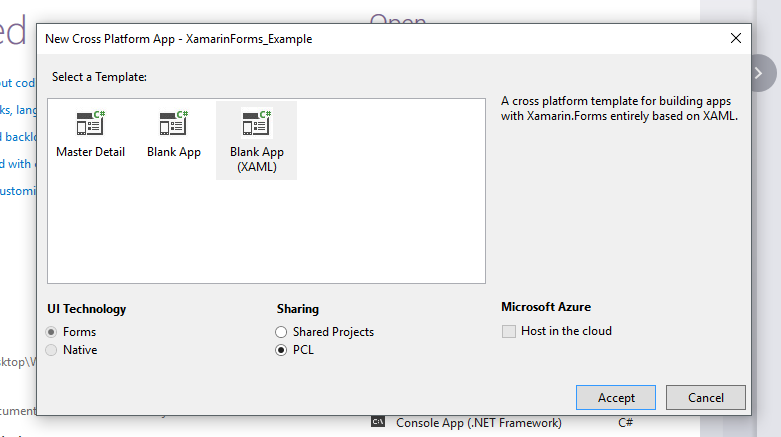Select the Master Detail template icon
781x437 pixels.
[90, 123]
